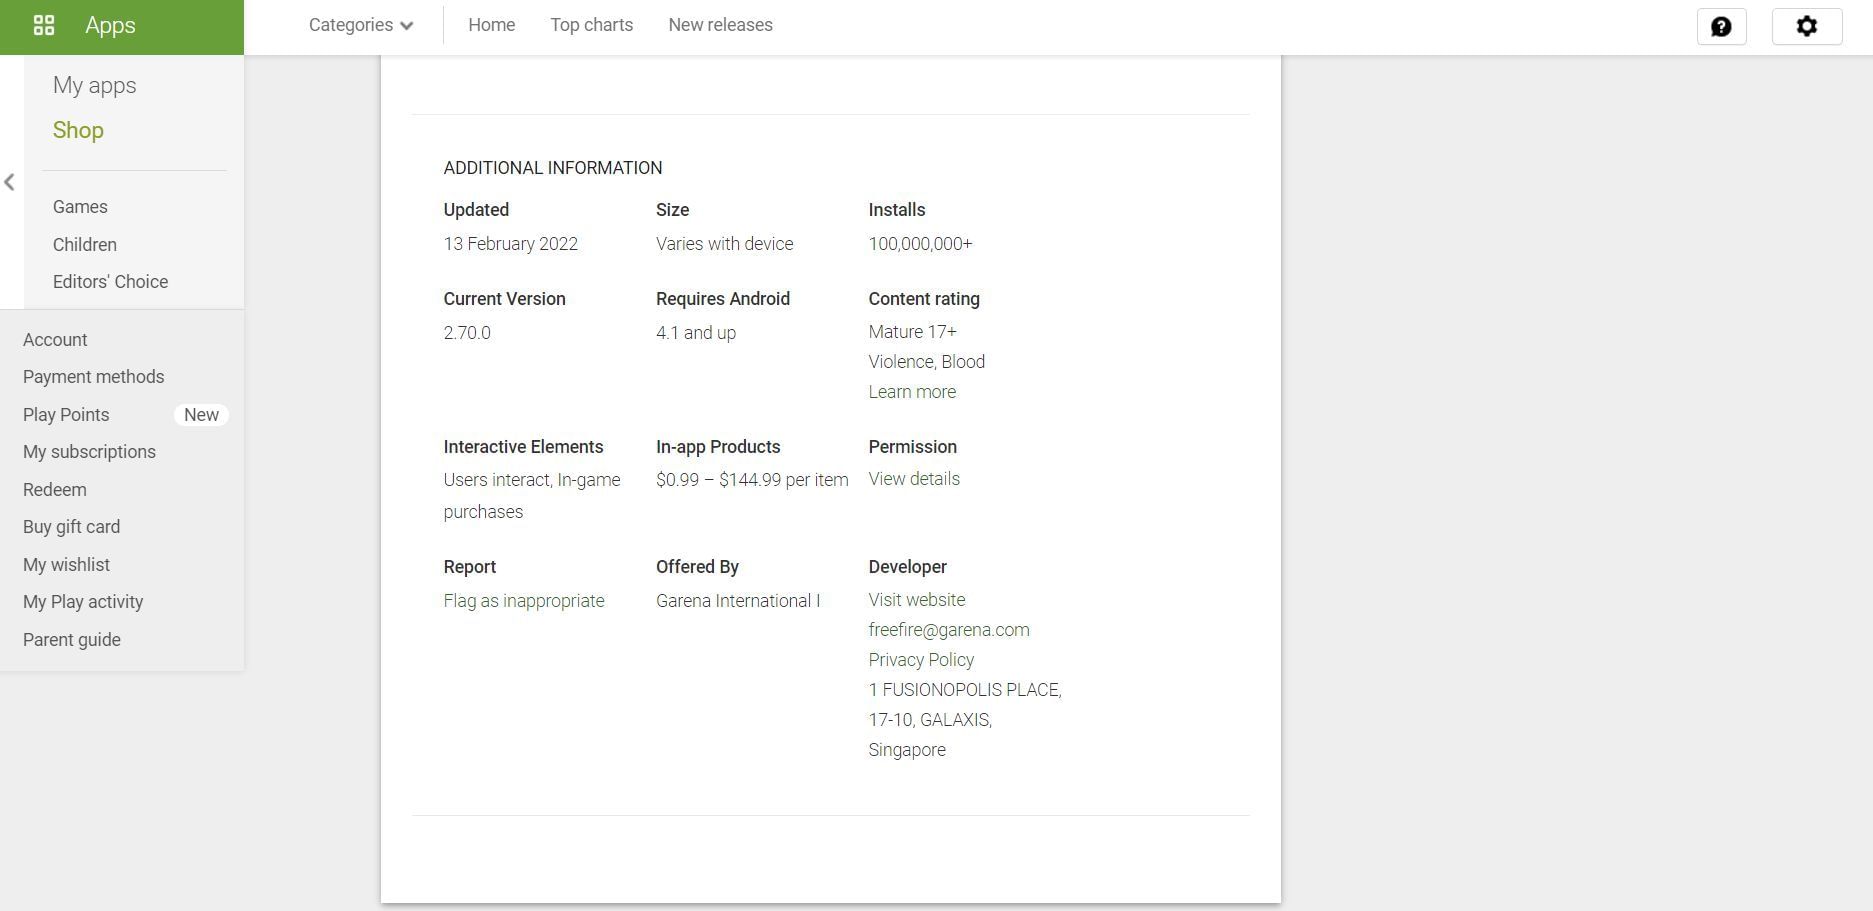Select My apps in the sidebar

pyautogui.click(x=95, y=86)
